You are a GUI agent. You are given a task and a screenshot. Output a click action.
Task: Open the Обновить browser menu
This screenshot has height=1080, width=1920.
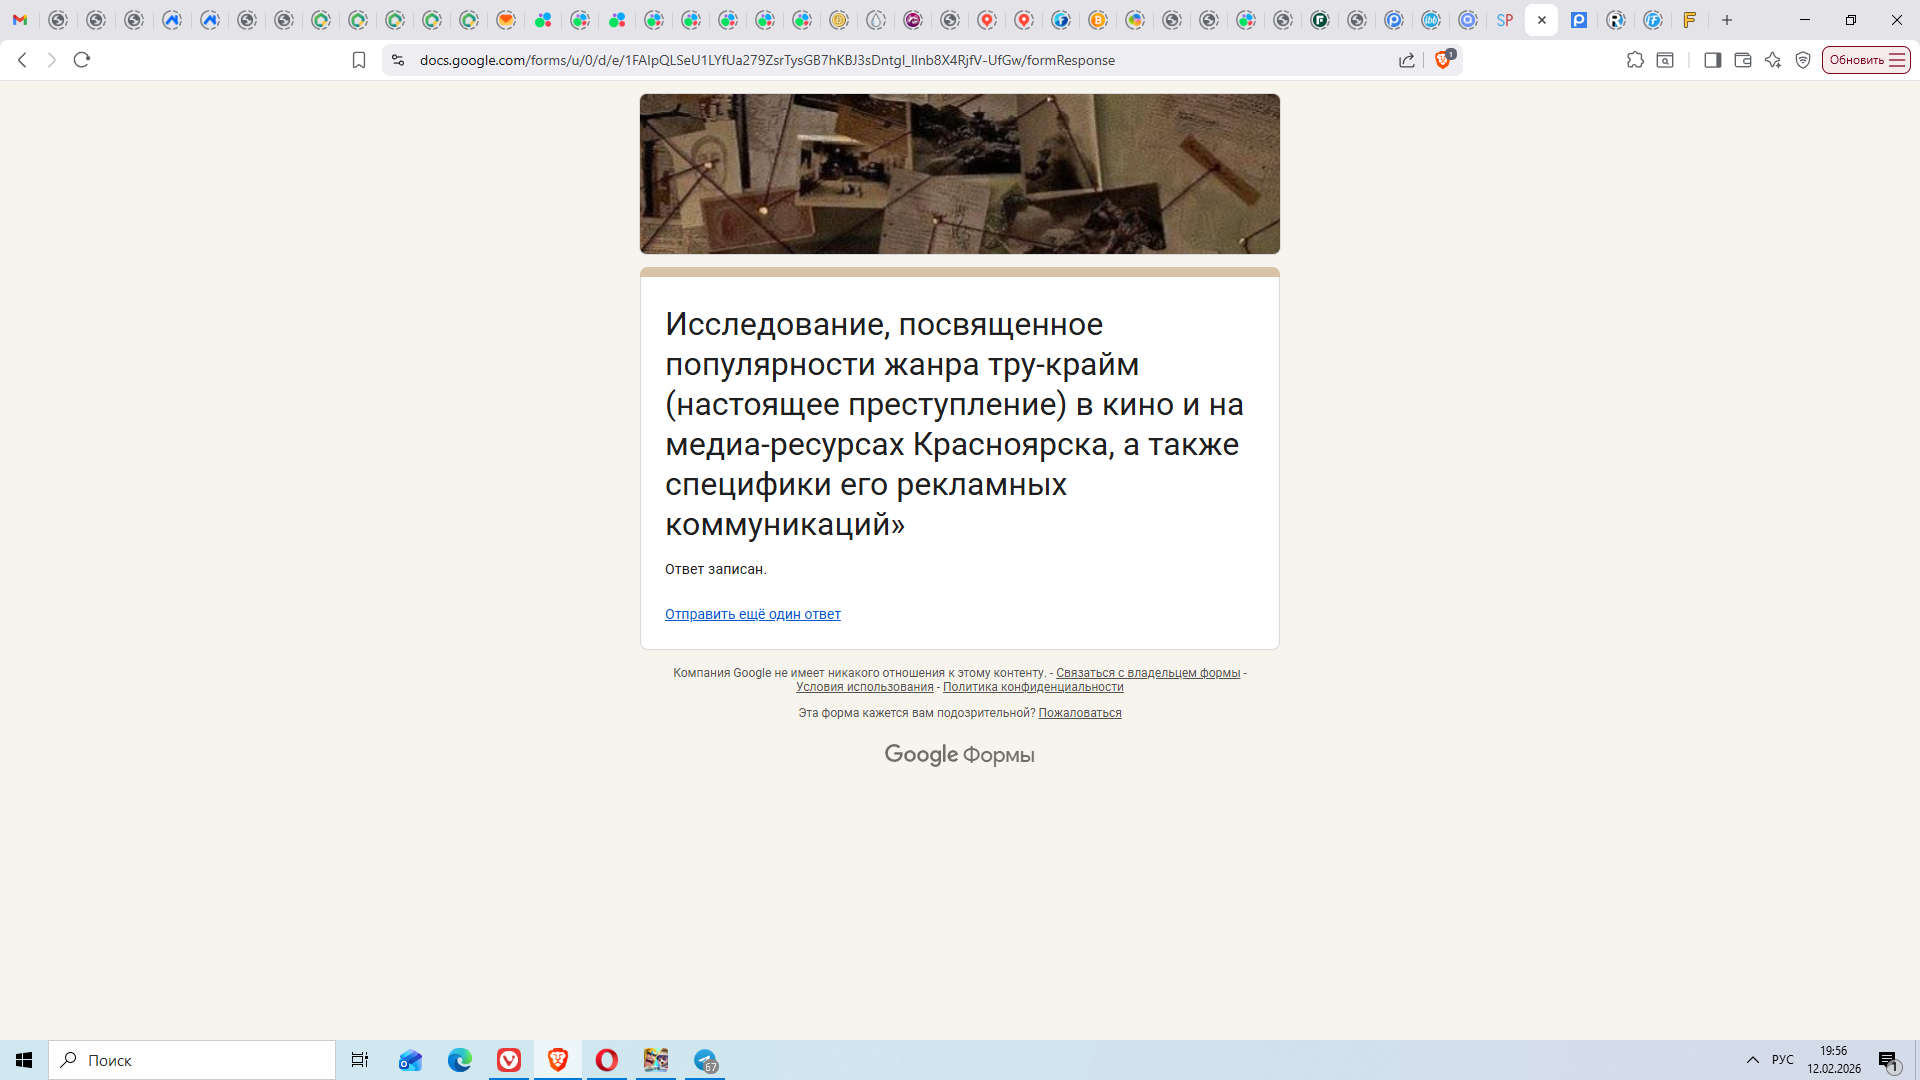(x=1866, y=60)
